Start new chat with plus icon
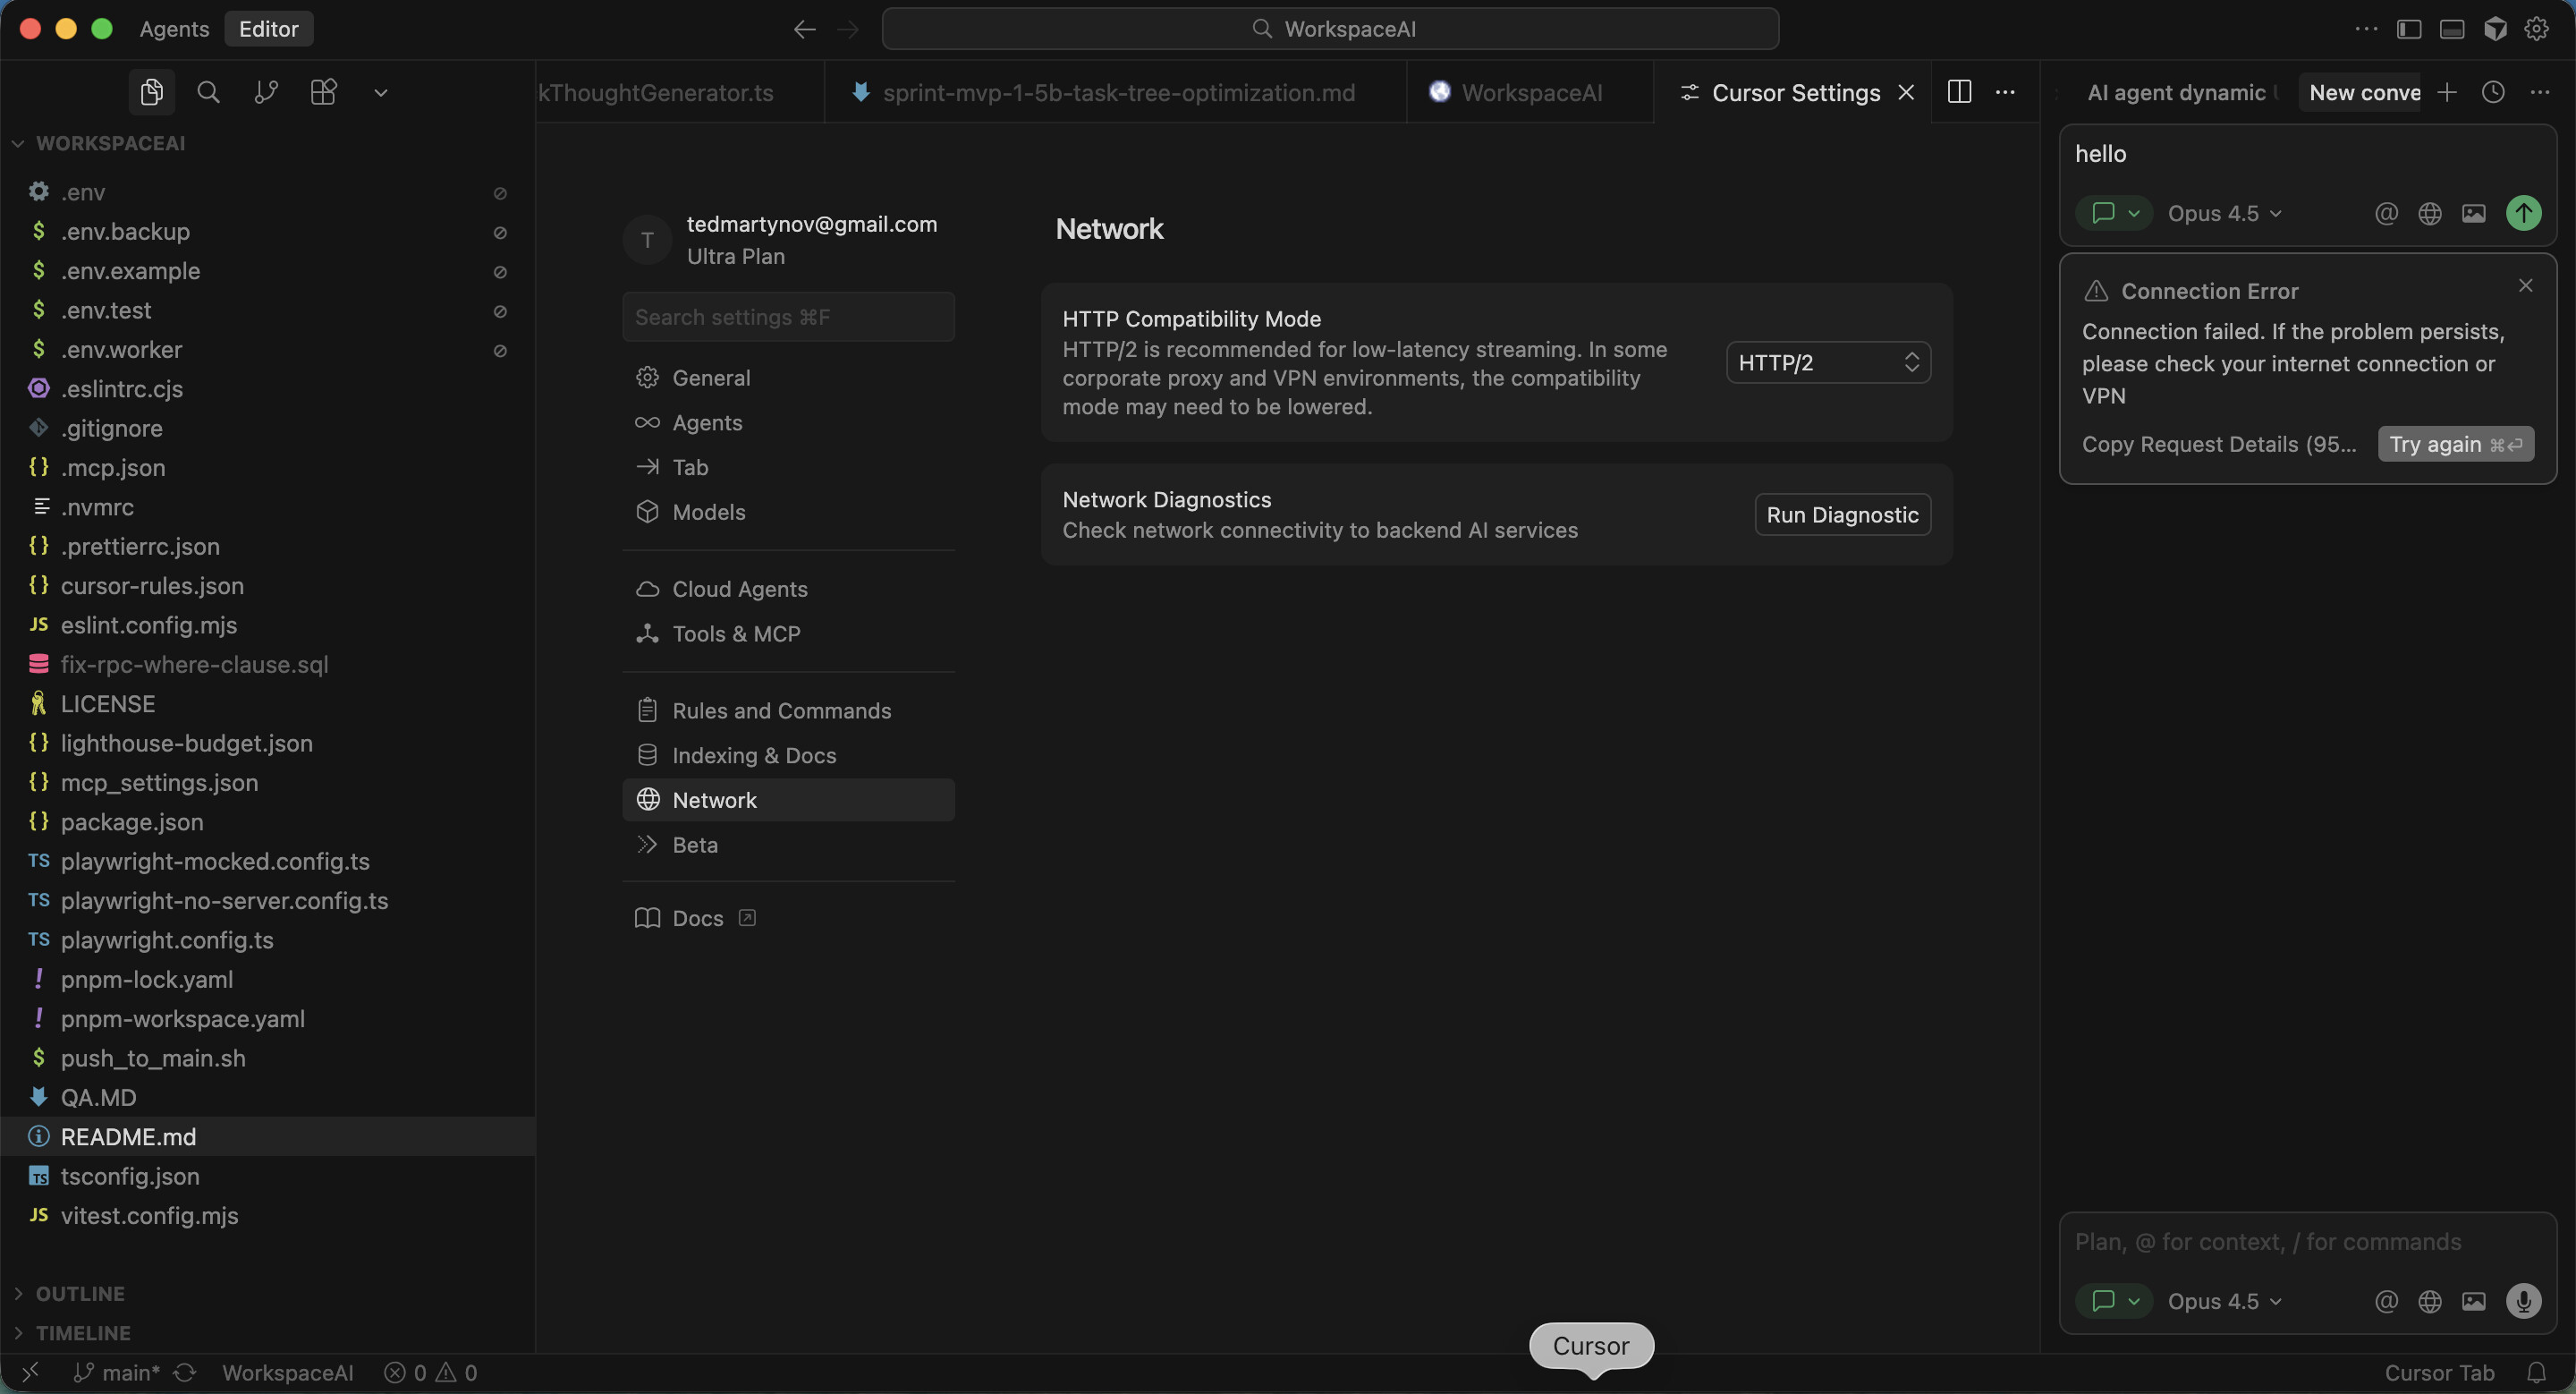The image size is (2576, 1394). [2447, 92]
